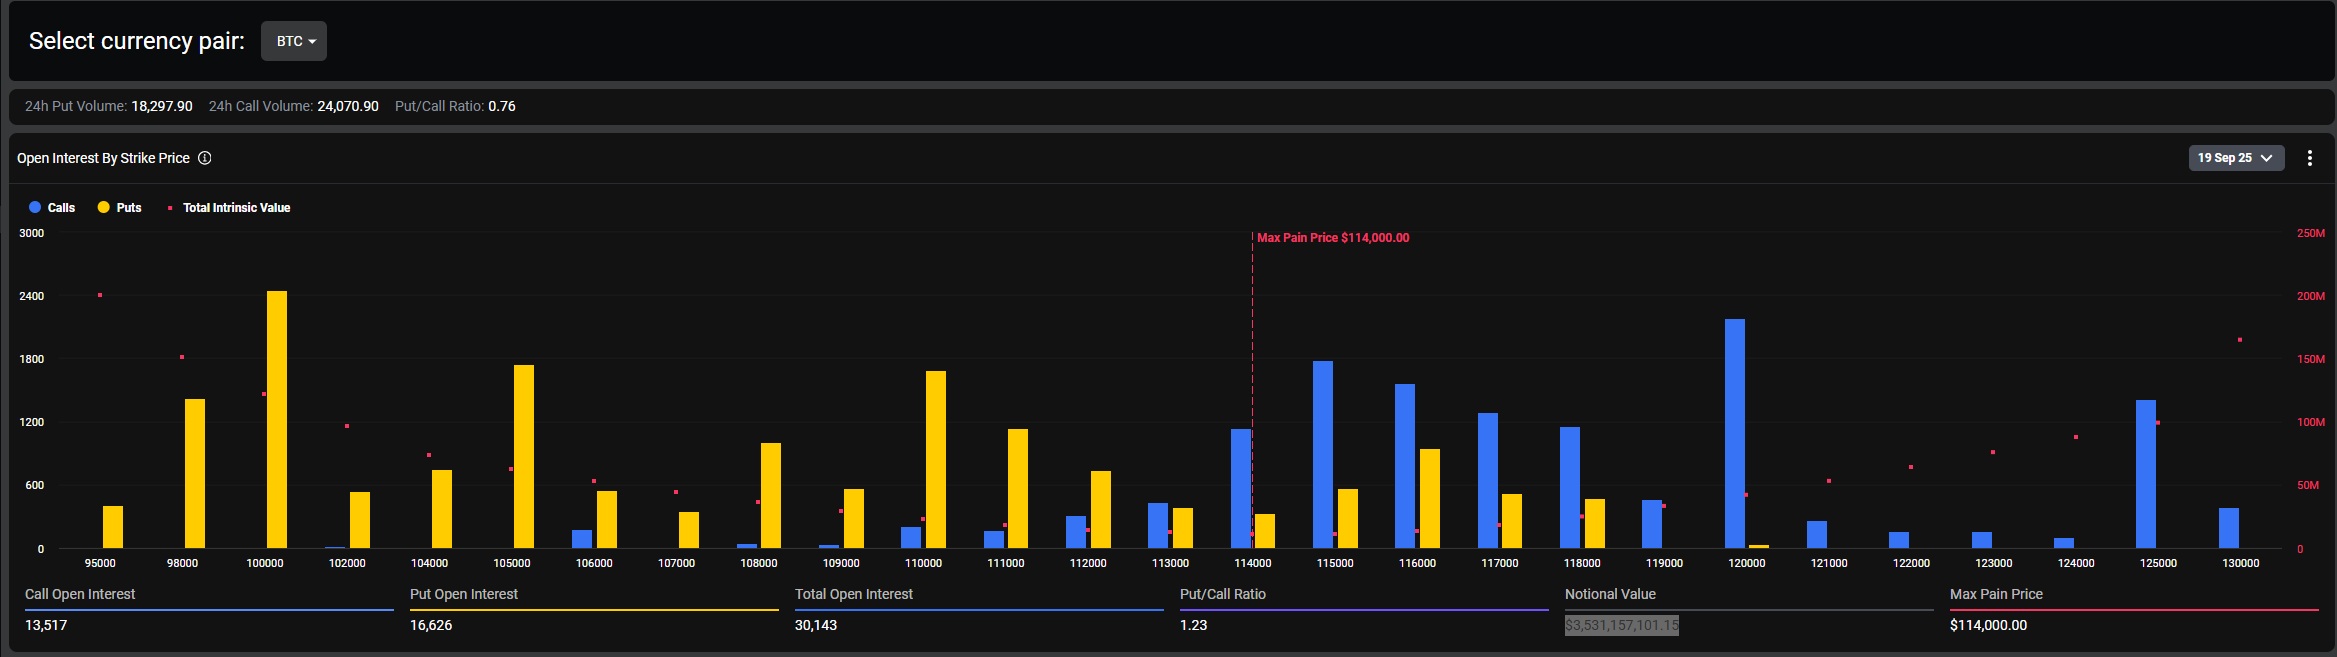Click the 250M right axis label
Viewport: 2337px width, 657px height.
2311,233
